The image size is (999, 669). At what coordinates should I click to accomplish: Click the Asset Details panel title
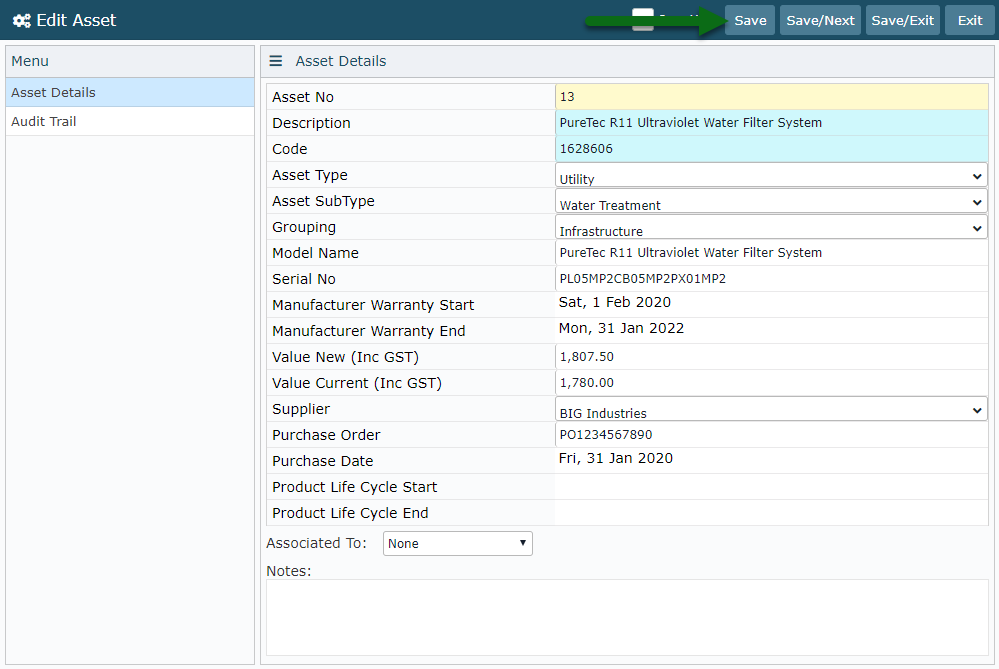(341, 61)
